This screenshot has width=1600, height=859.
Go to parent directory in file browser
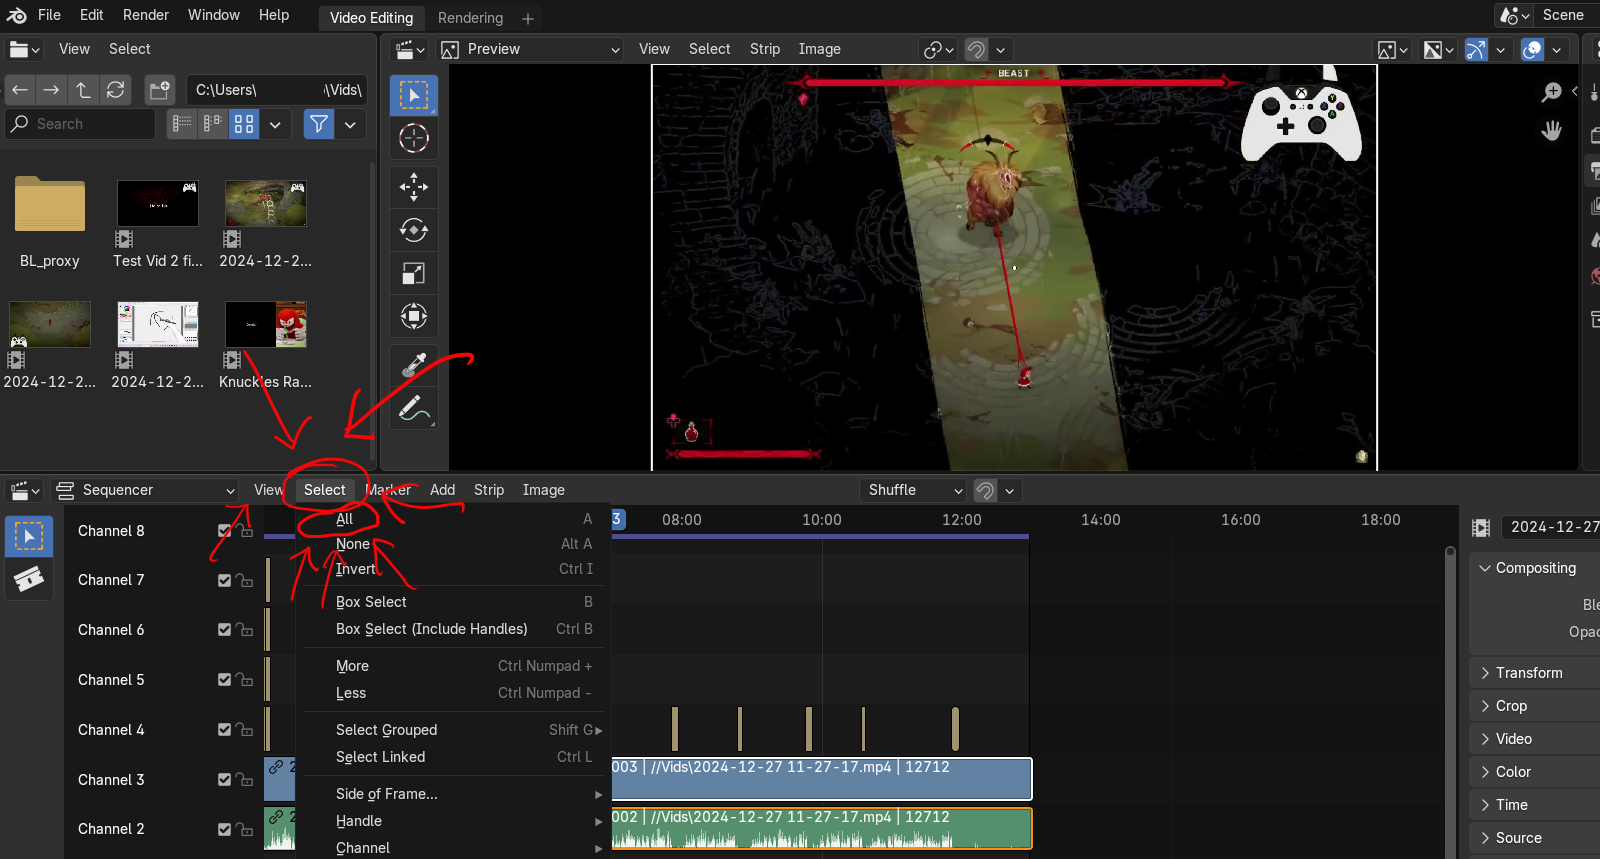83,90
